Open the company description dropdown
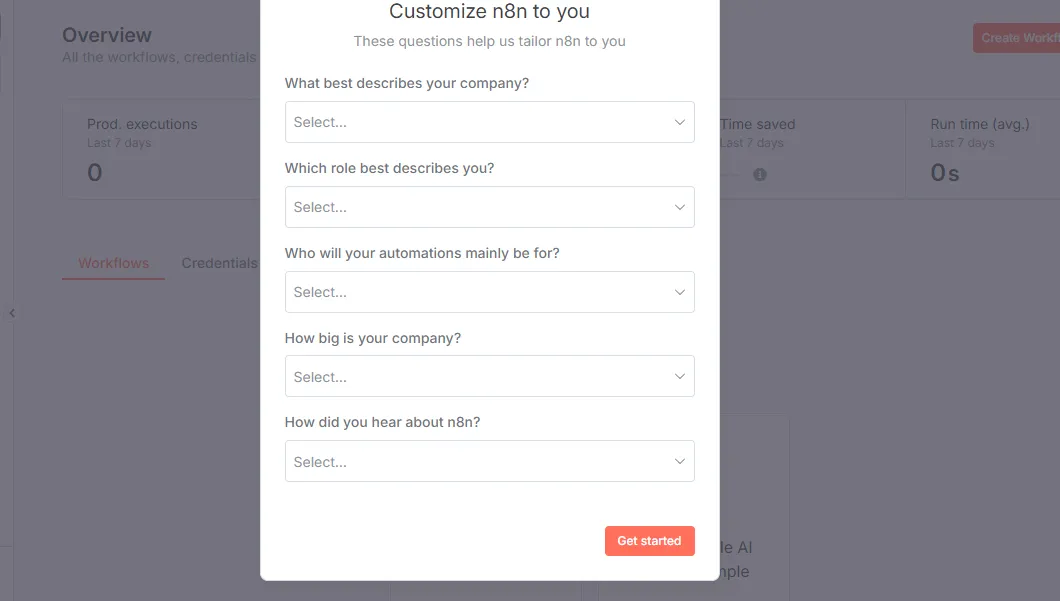The width and height of the screenshot is (1060, 601). coord(489,122)
